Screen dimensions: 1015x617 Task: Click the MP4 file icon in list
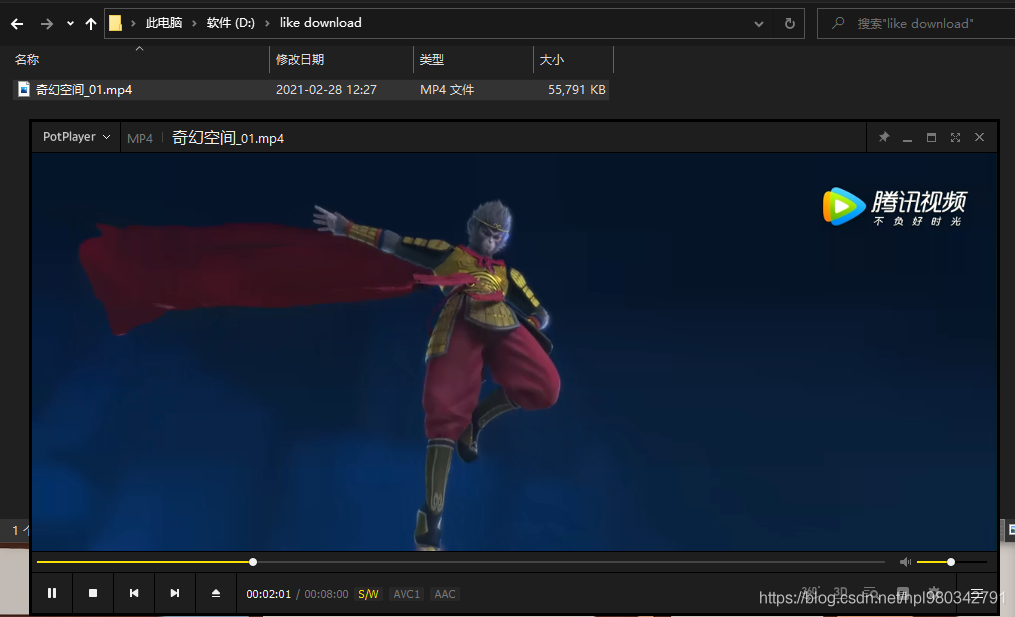point(24,89)
